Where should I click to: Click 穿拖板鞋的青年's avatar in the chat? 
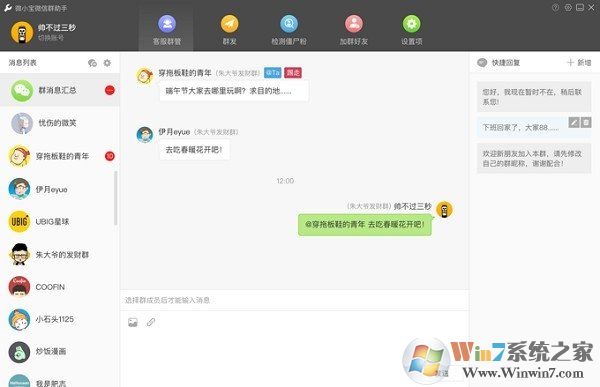(145, 76)
